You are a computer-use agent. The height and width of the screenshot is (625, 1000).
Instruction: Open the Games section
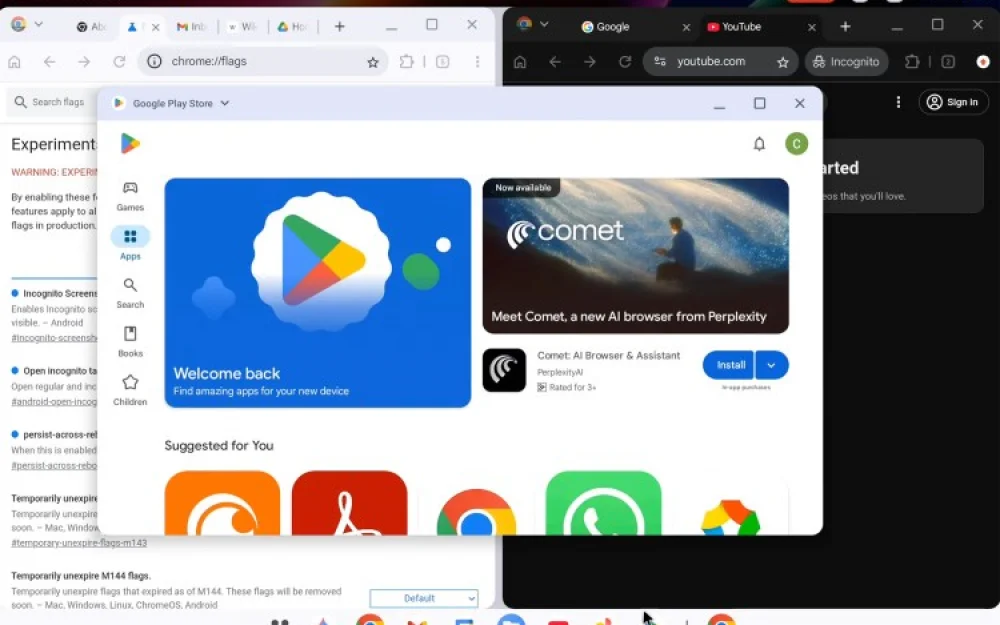click(130, 196)
